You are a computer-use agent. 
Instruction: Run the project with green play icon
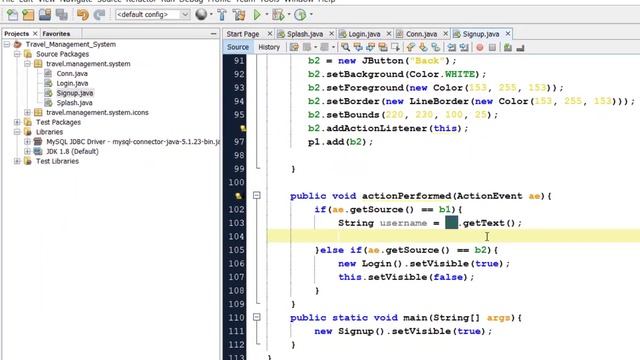coord(257,15)
